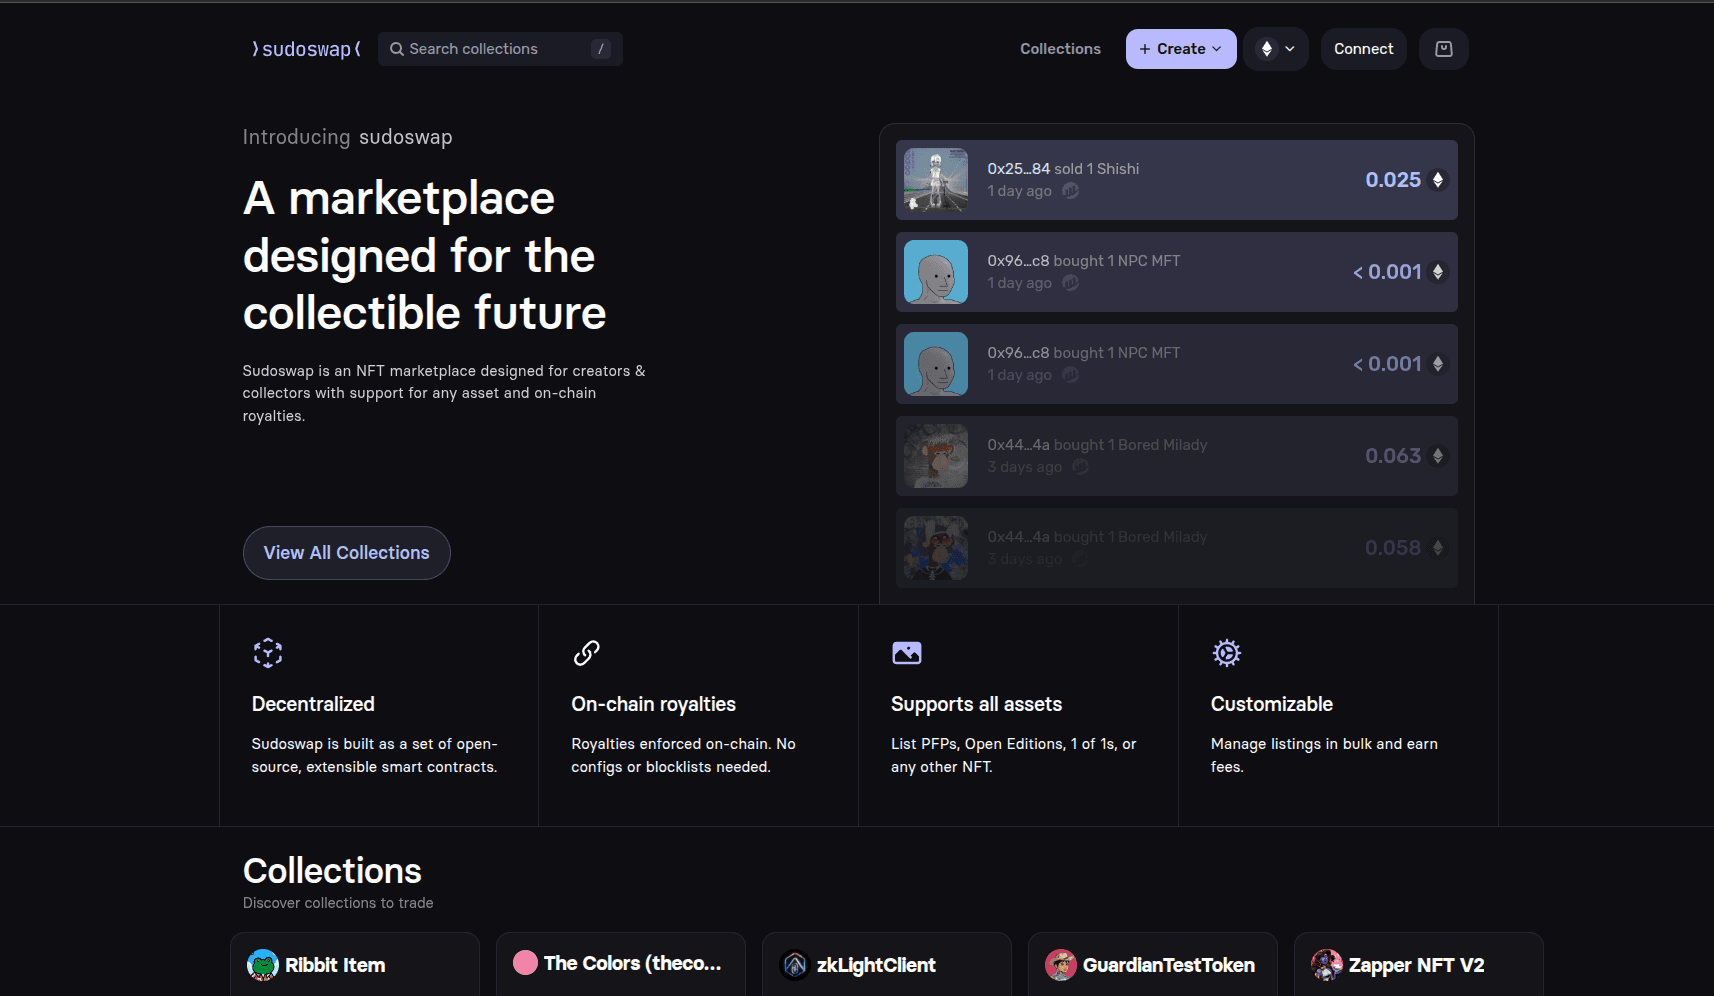
Task: Click the Decentralized feature icon
Action: (268, 653)
